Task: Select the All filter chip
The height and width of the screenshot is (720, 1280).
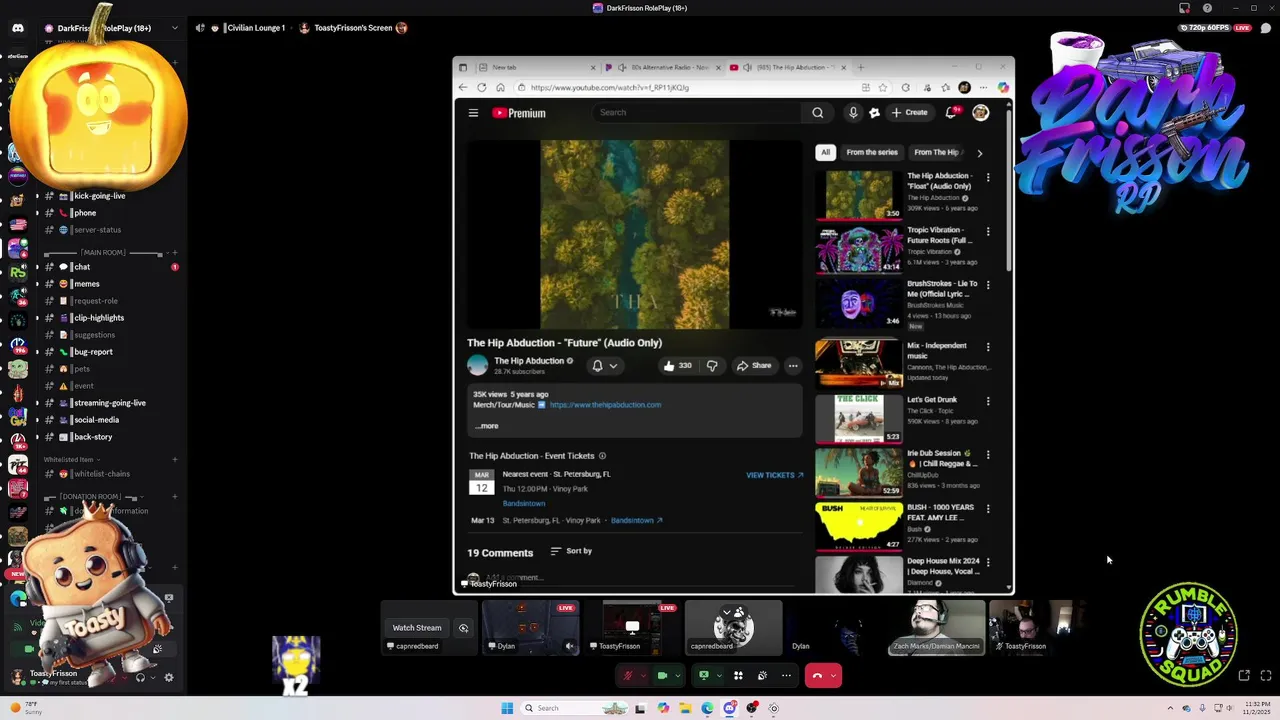Action: [825, 153]
